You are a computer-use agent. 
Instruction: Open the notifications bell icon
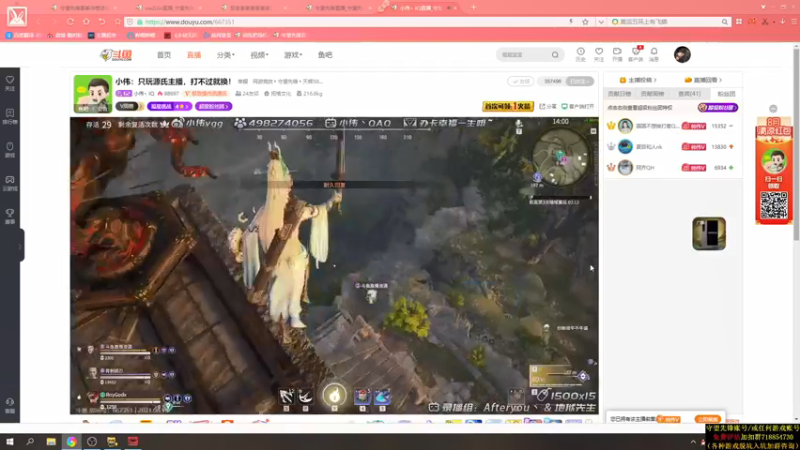coord(654,54)
